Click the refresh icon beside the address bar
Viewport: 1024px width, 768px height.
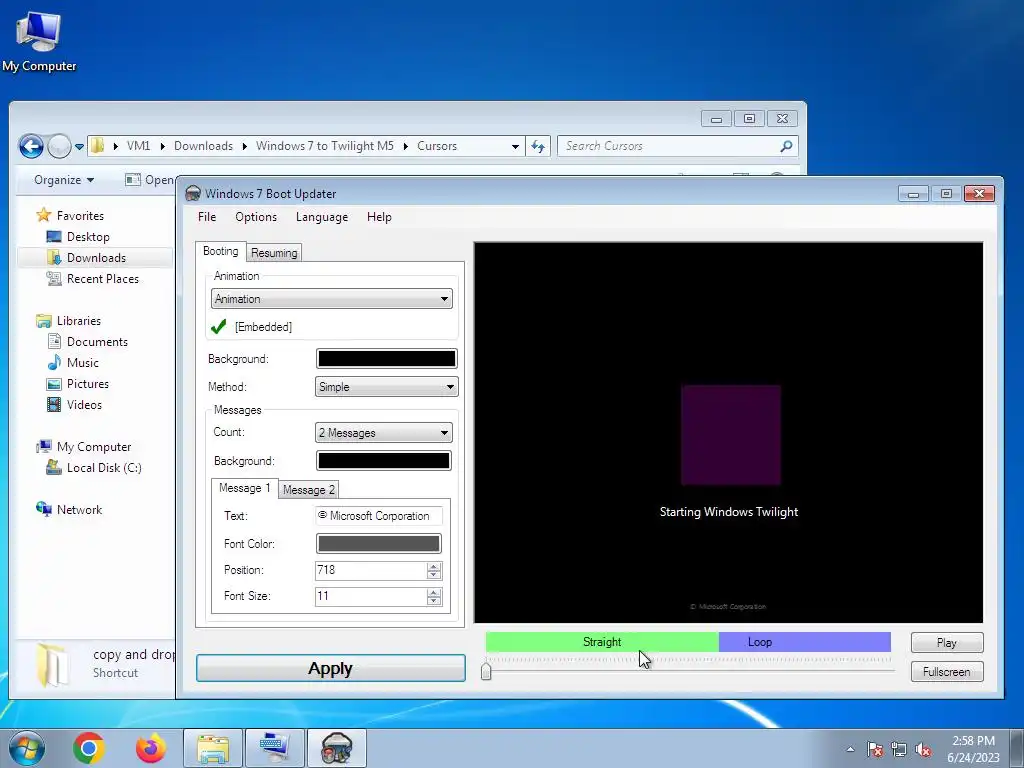[538, 146]
